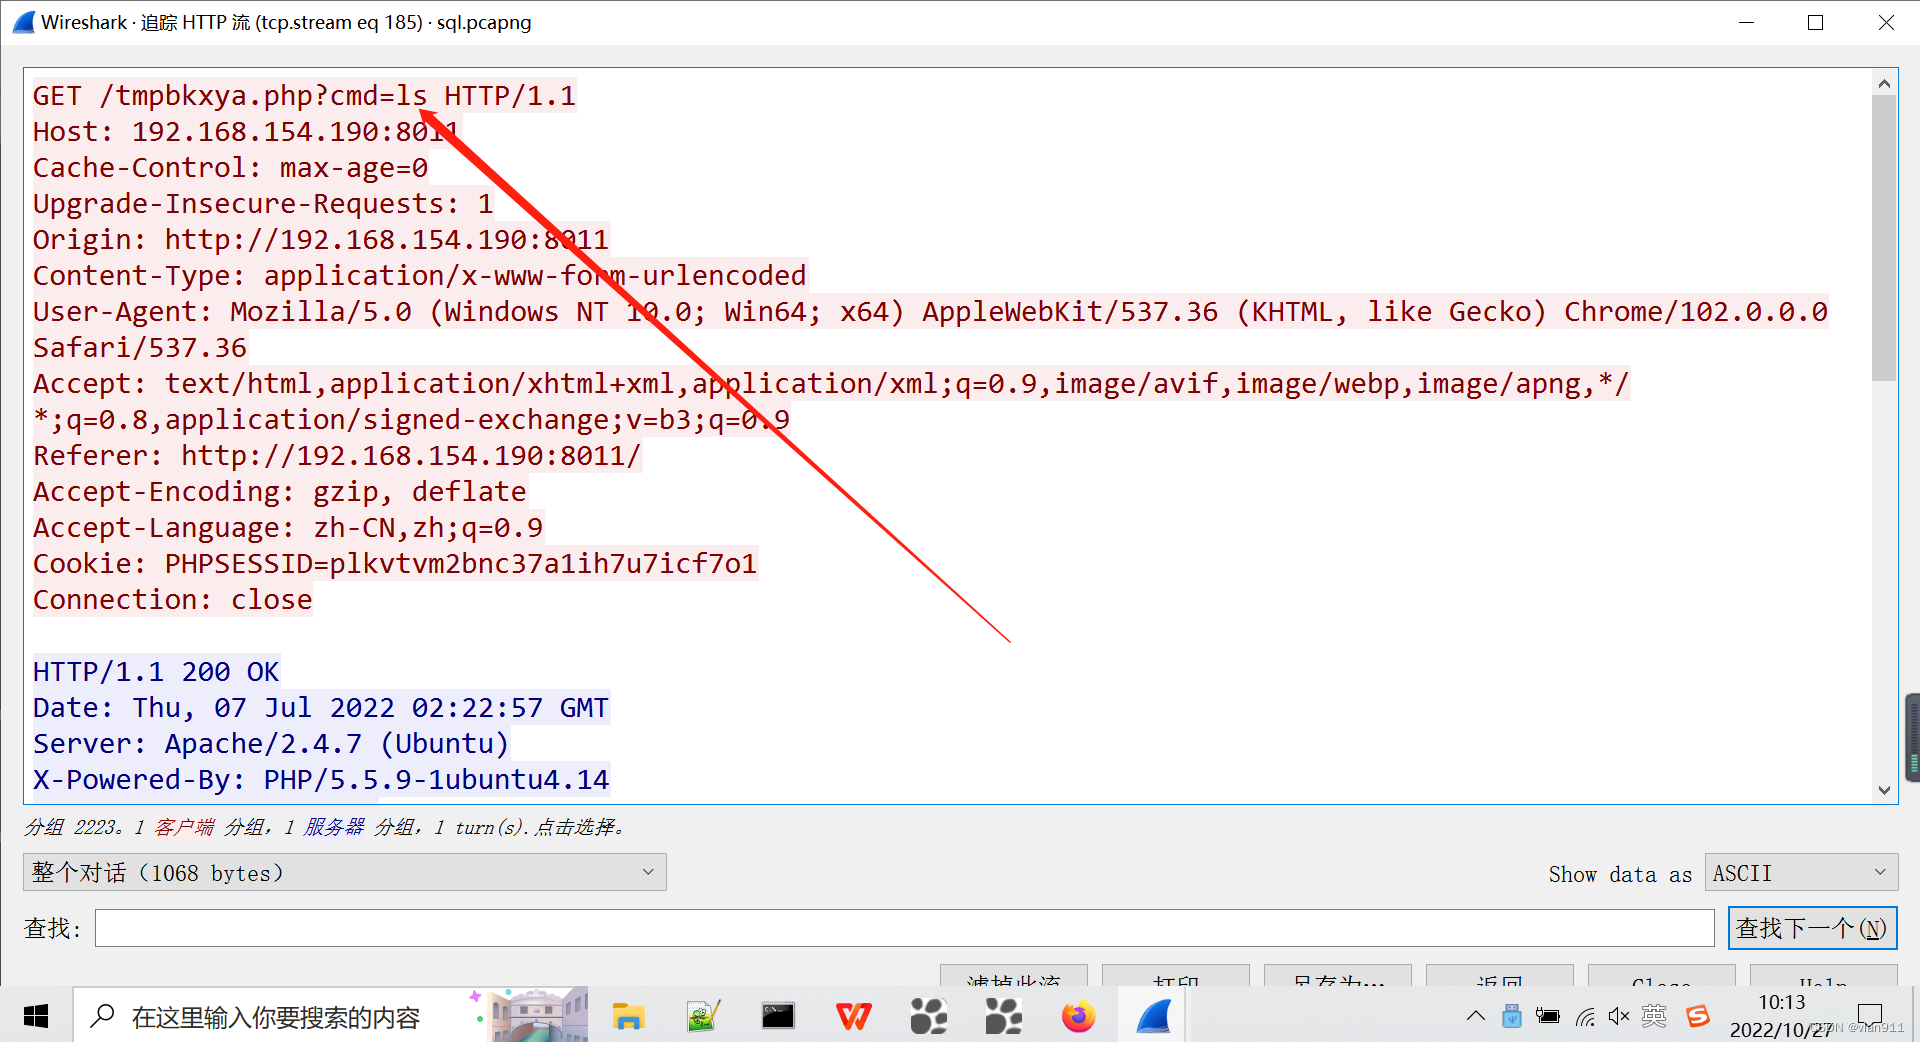This screenshot has height=1042, width=1920.
Task: Click the X-Powered-By: PHP/5.5.9 line
Action: pos(321,780)
